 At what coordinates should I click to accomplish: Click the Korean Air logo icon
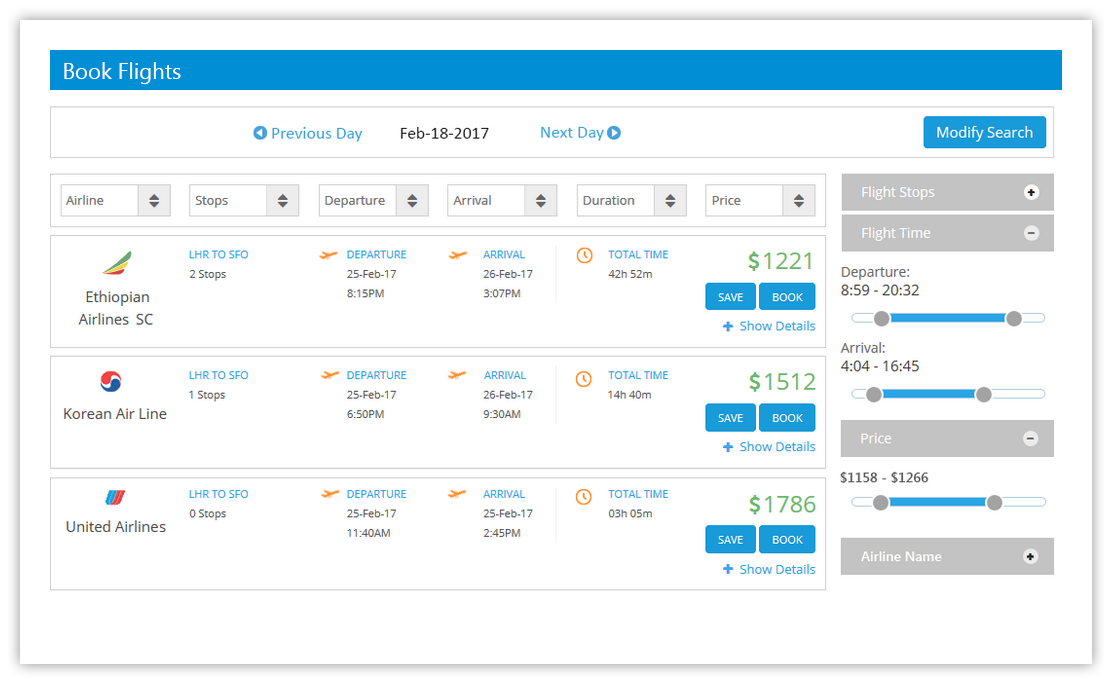pos(111,381)
